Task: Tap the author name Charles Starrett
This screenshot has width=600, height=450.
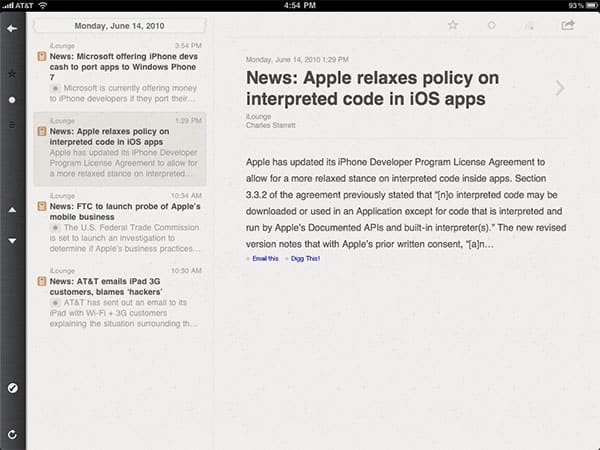Action: (271, 125)
